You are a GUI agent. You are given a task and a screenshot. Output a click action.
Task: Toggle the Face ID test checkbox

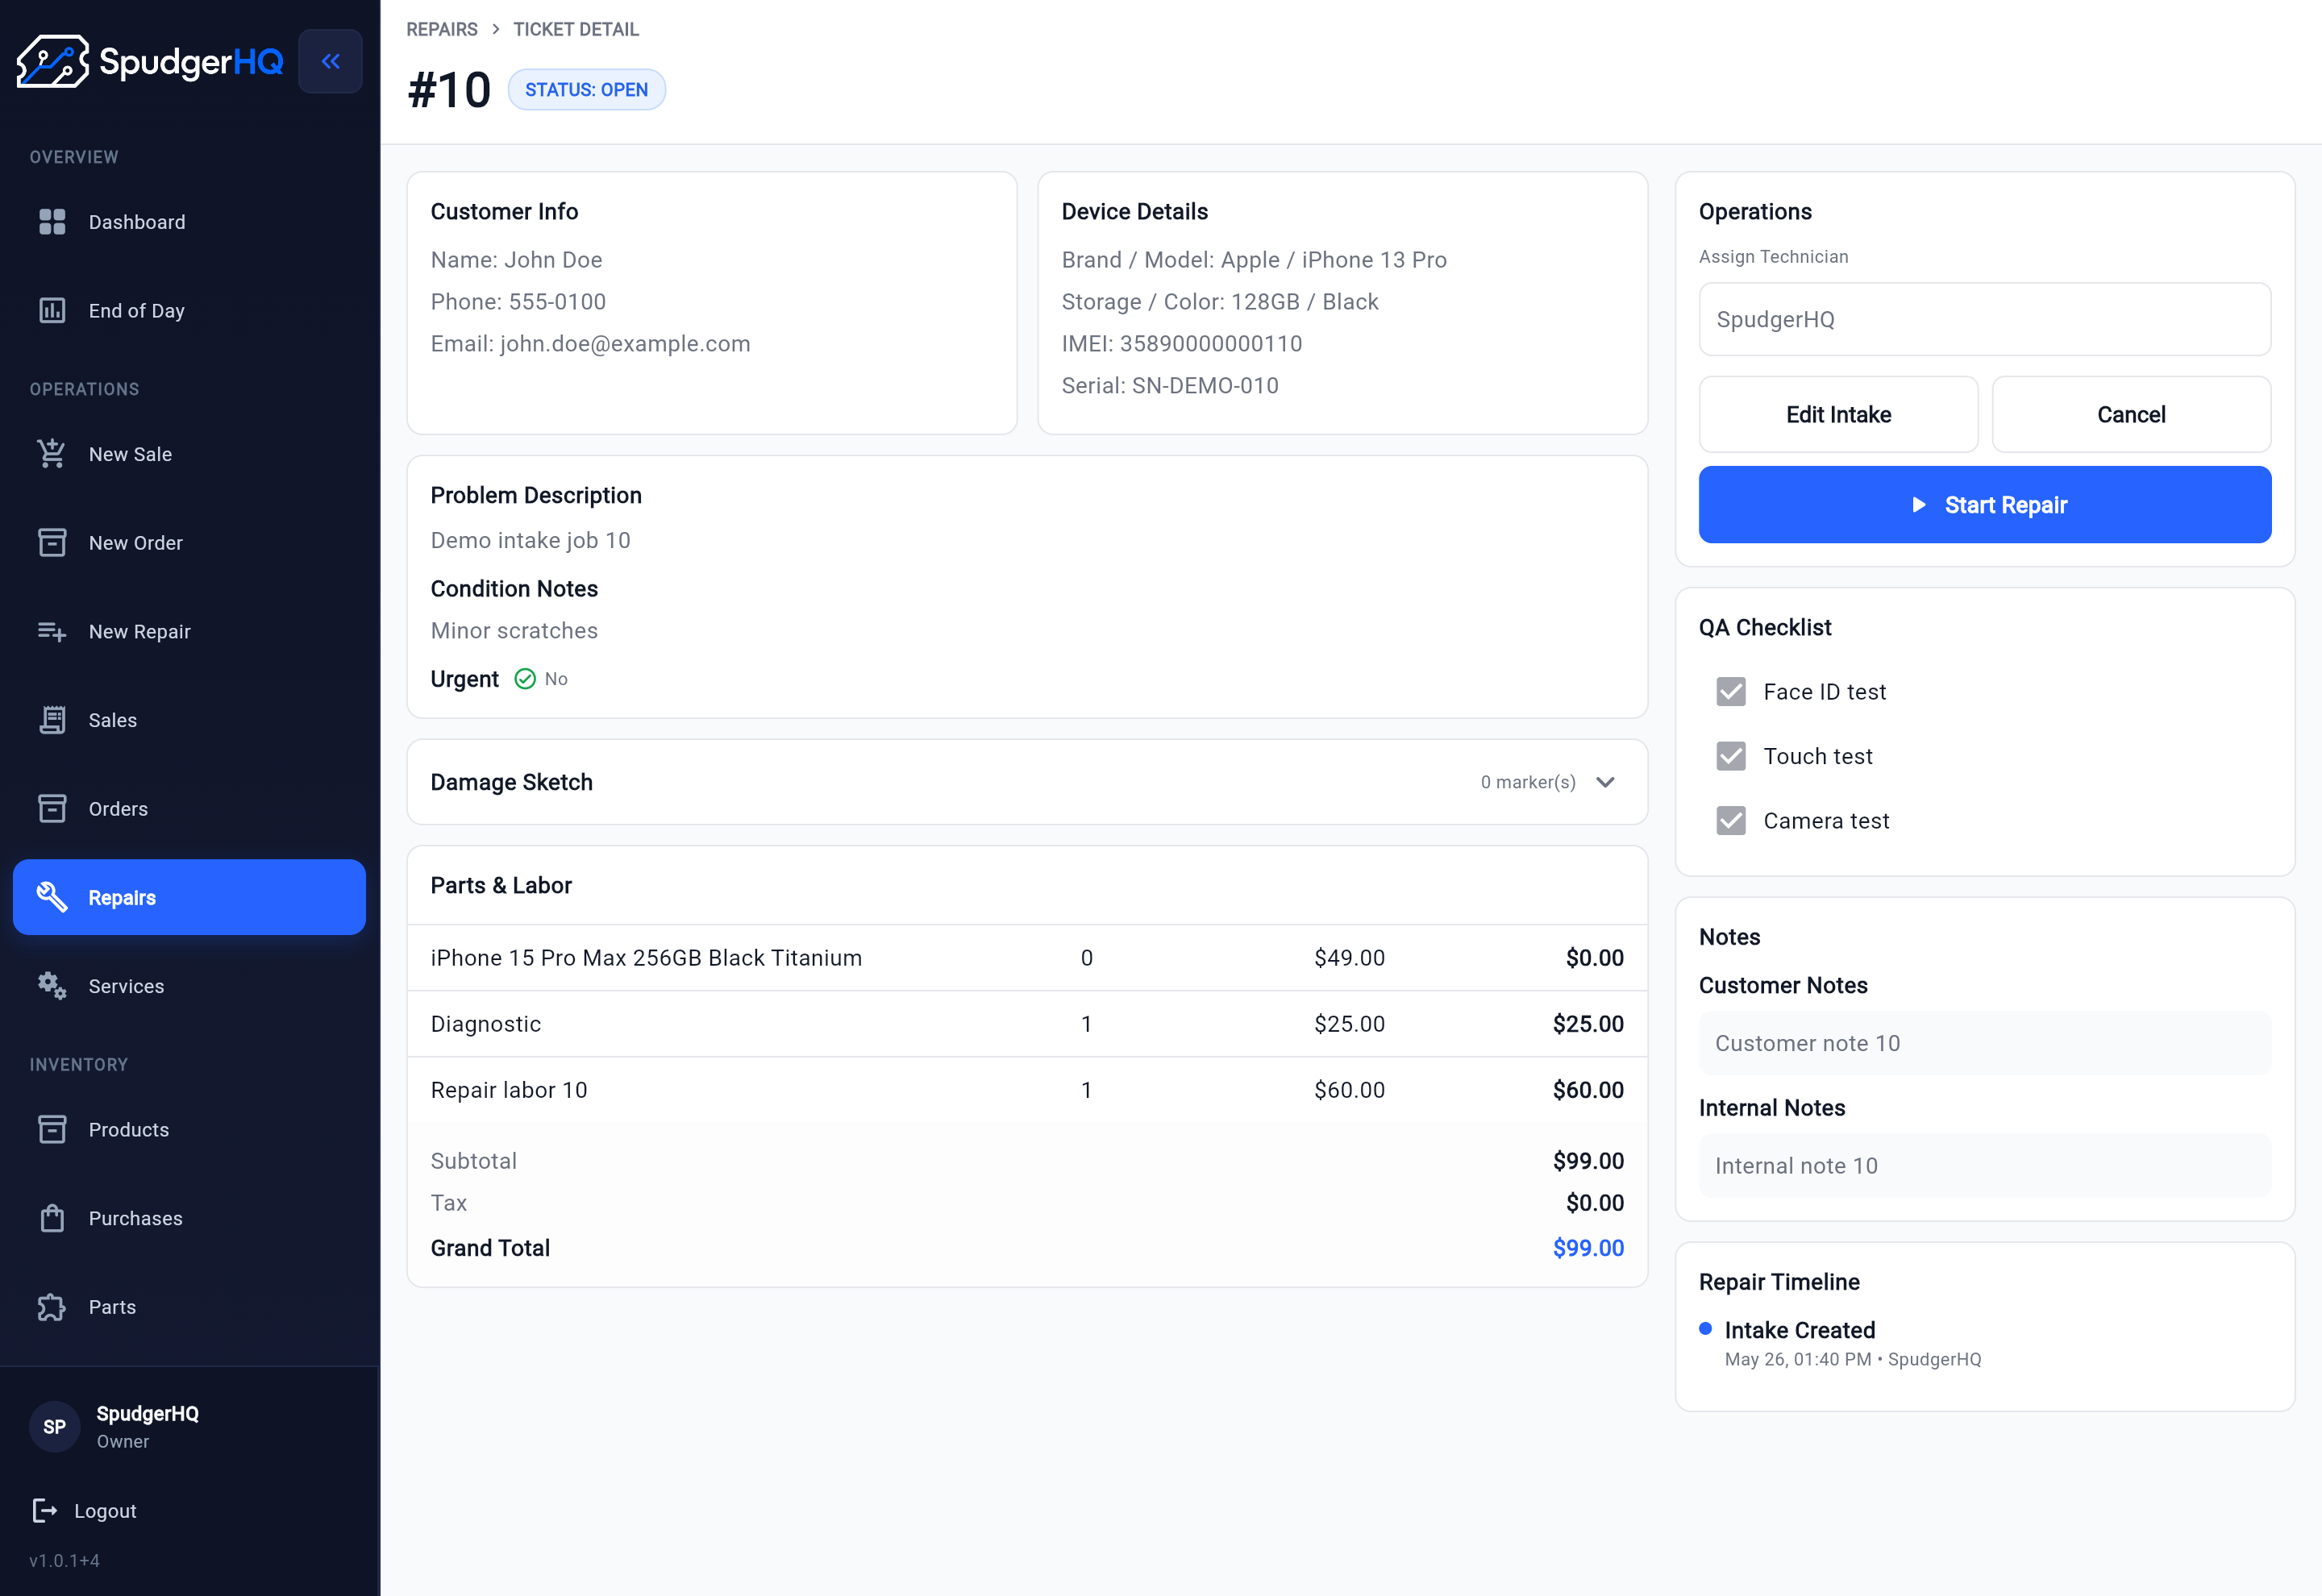tap(1731, 692)
